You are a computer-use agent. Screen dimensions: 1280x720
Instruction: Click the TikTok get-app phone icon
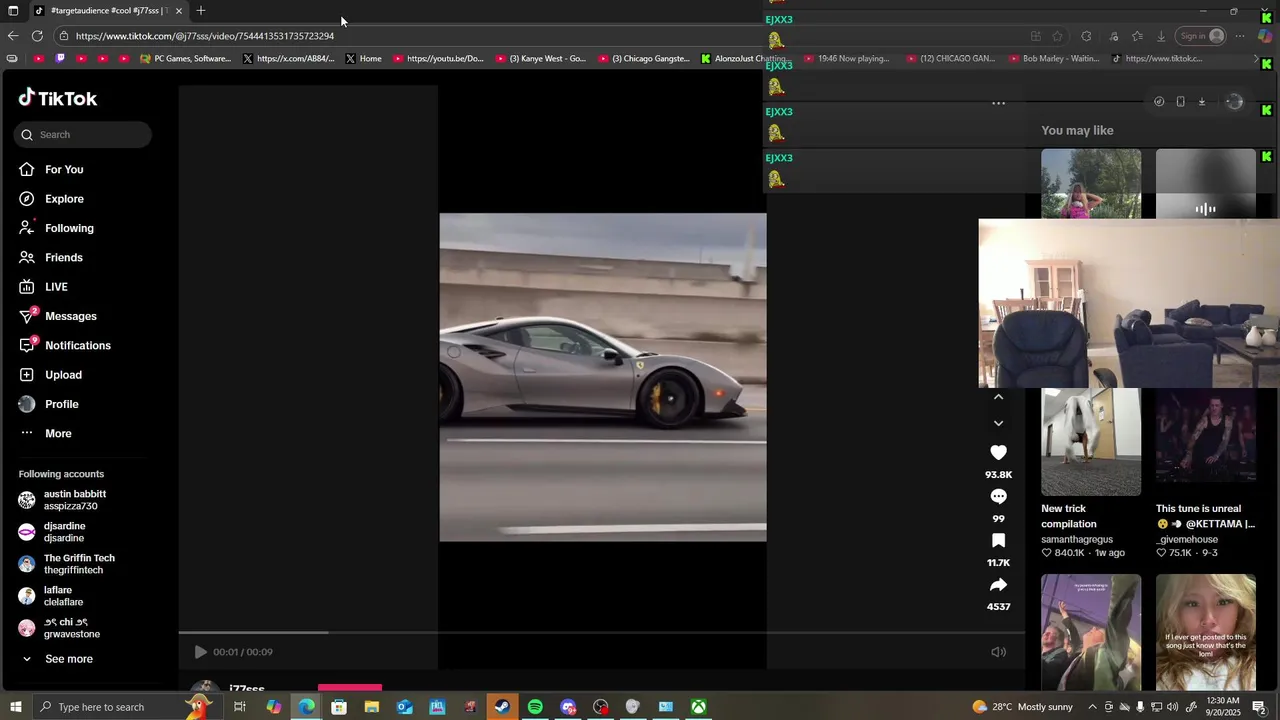pyautogui.click(x=1180, y=102)
